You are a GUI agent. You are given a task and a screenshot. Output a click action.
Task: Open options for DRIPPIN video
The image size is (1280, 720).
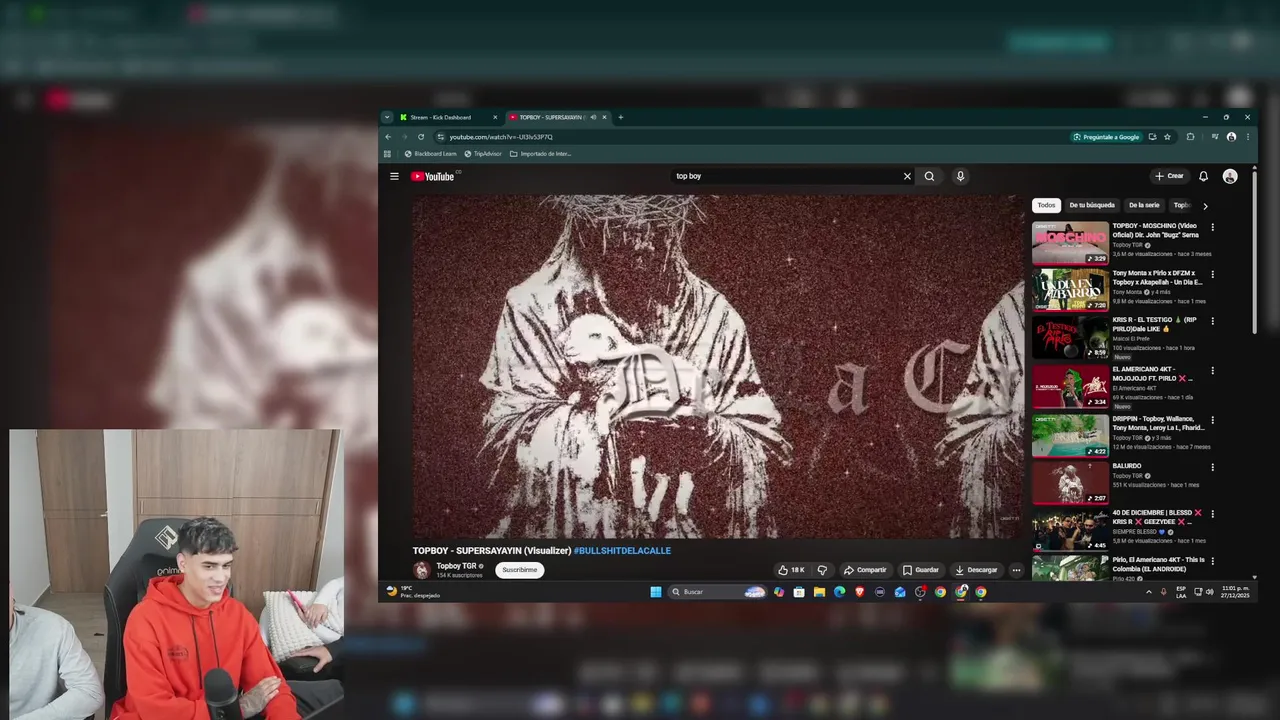coord(1212,420)
